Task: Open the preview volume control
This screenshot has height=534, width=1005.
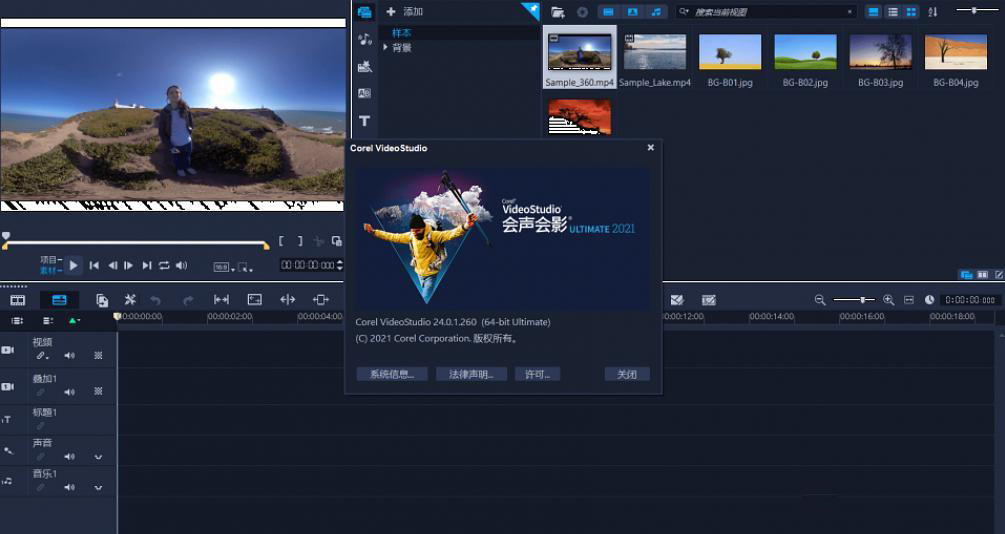Action: click(182, 265)
